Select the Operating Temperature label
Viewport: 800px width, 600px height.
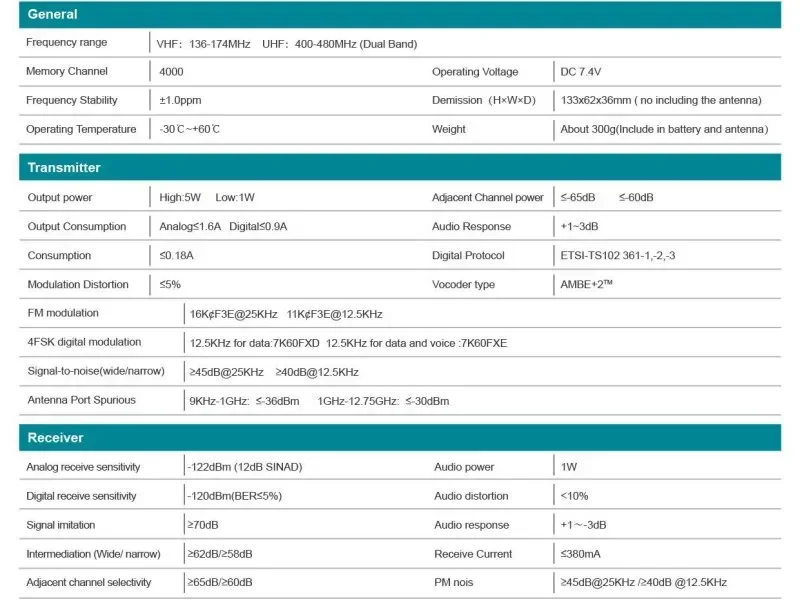(81, 129)
